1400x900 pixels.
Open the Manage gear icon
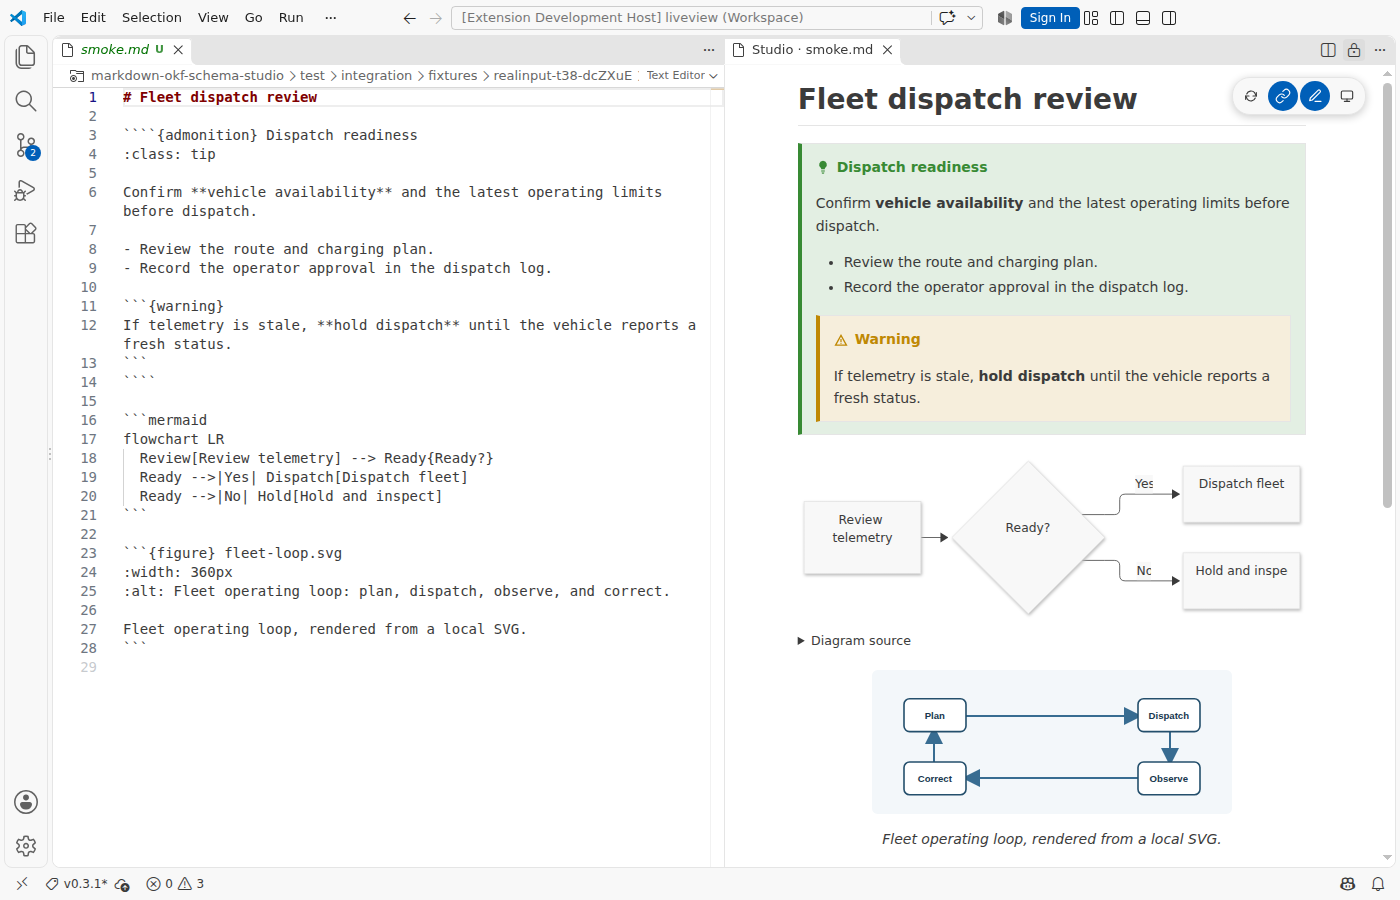(26, 846)
